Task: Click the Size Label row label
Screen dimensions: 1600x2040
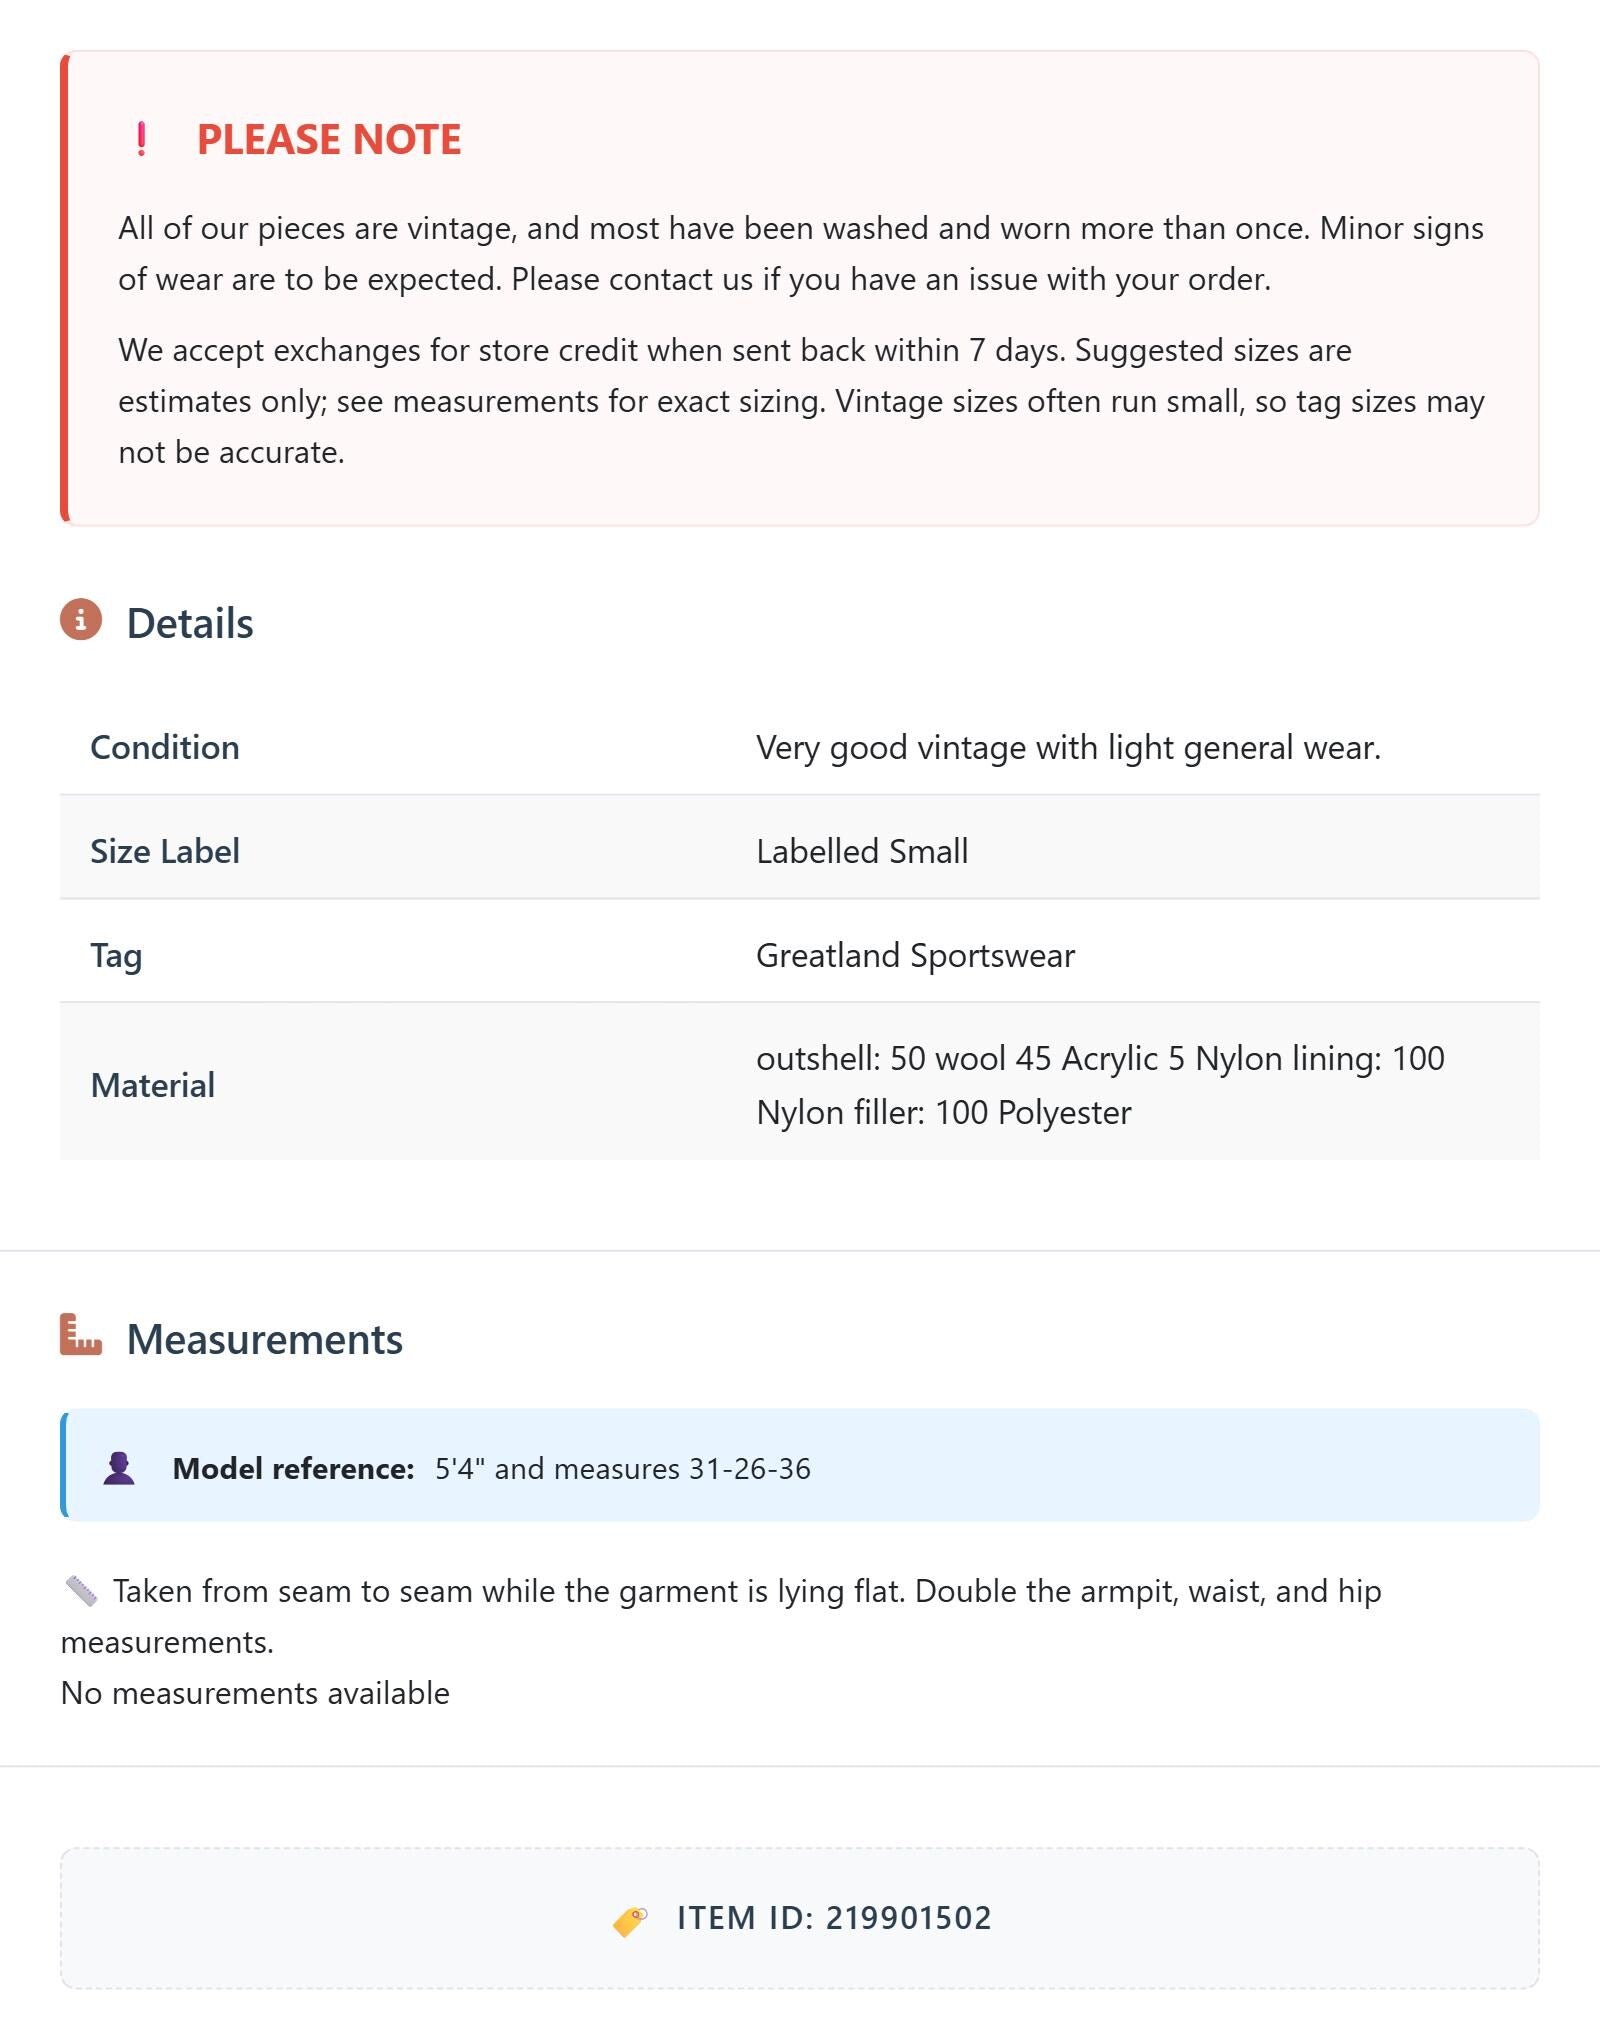Action: tap(165, 851)
